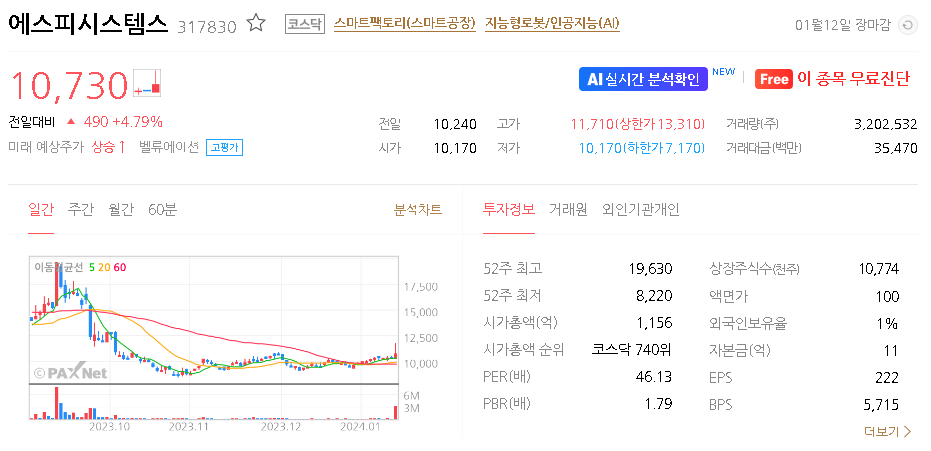The width and height of the screenshot is (931, 451).
Task: Select the 투자정보 tab
Action: click(509, 209)
